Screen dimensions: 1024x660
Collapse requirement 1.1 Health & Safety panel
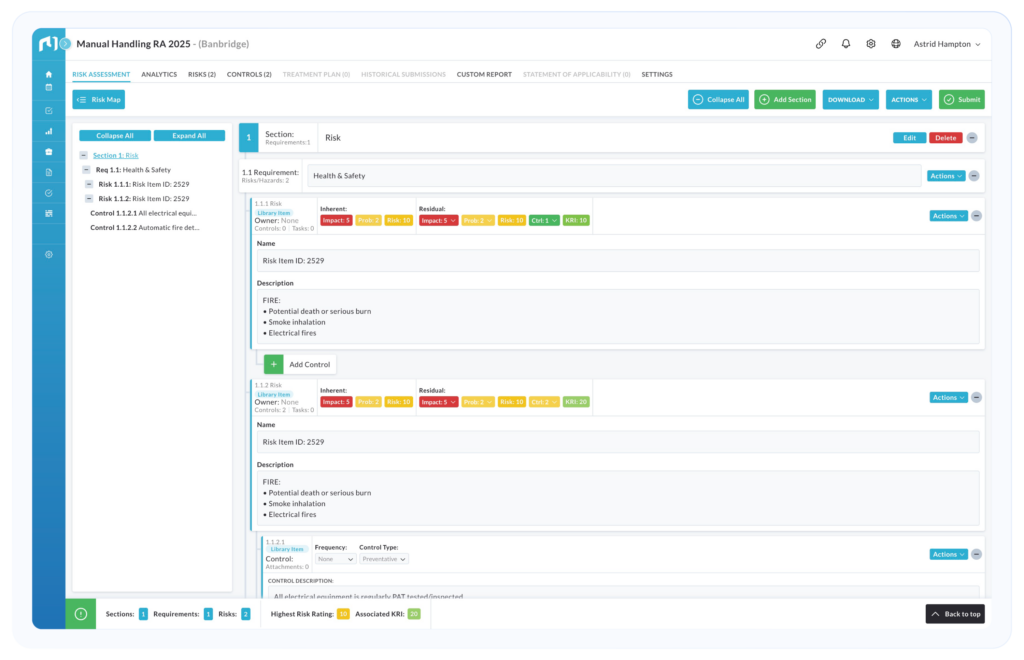[x=974, y=176]
